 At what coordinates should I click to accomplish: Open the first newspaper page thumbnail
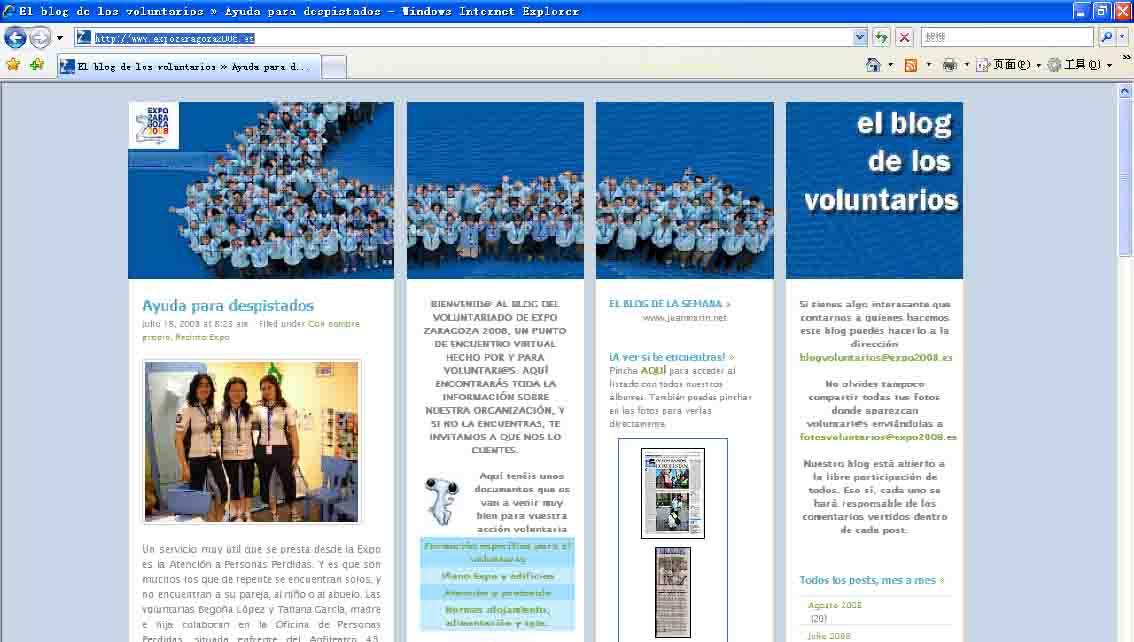673,493
